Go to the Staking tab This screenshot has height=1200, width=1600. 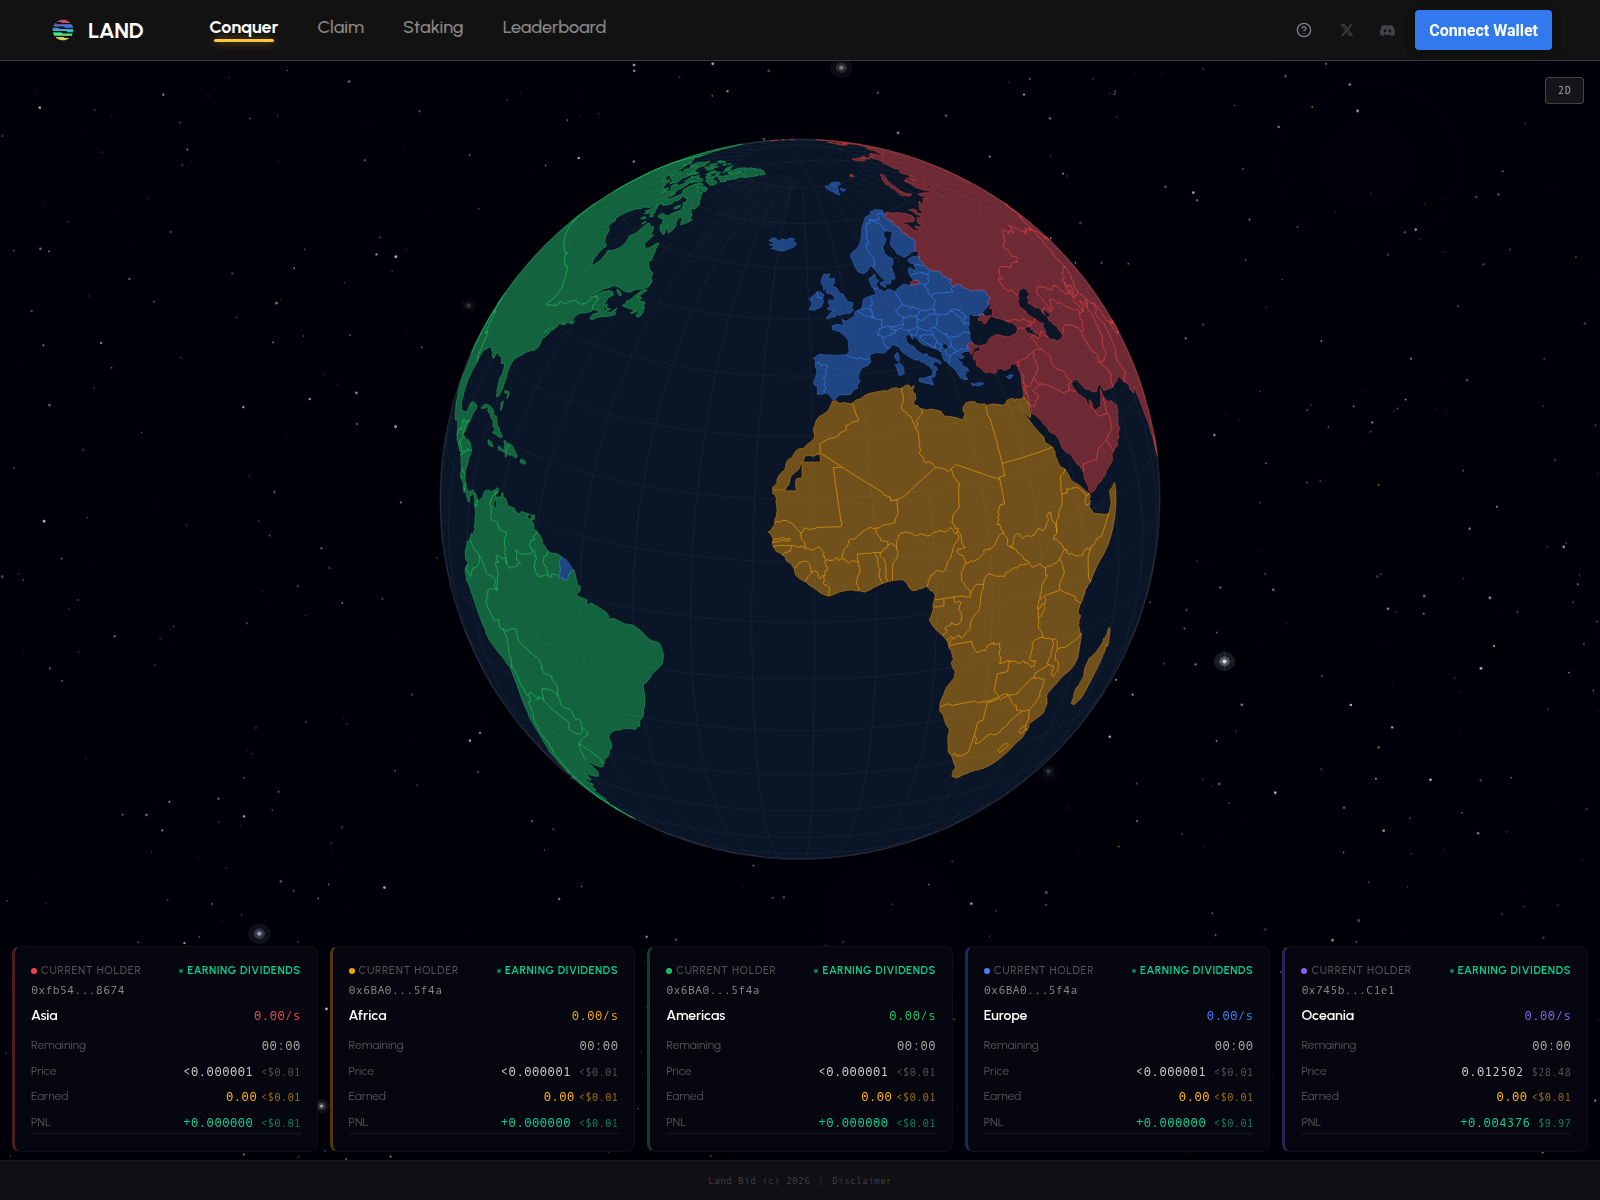(x=433, y=28)
